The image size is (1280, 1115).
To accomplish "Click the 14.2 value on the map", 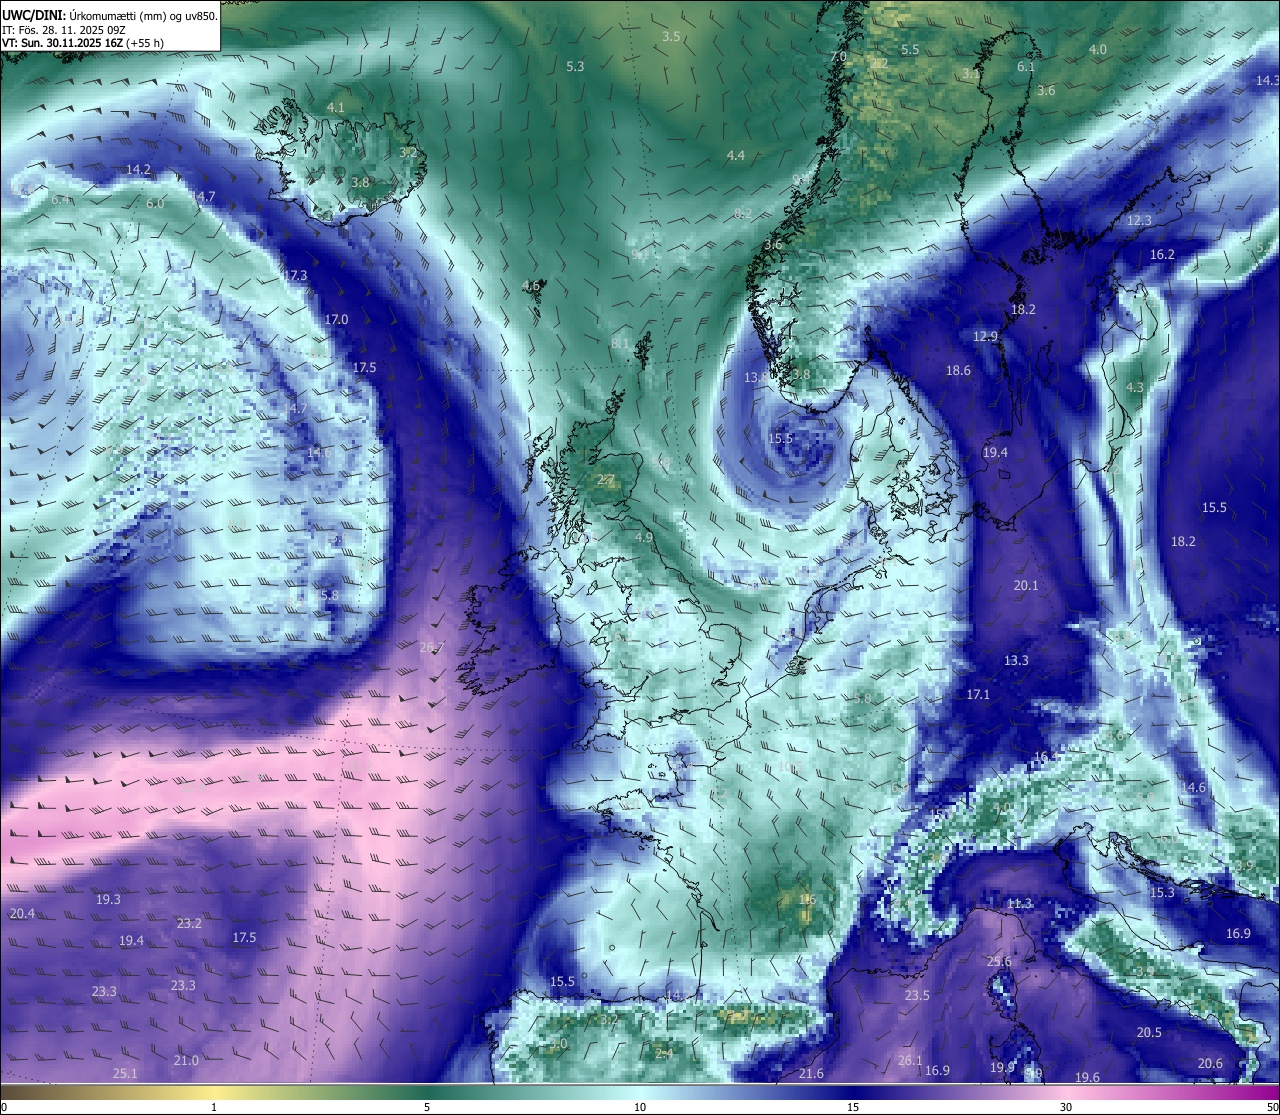I will tap(138, 170).
